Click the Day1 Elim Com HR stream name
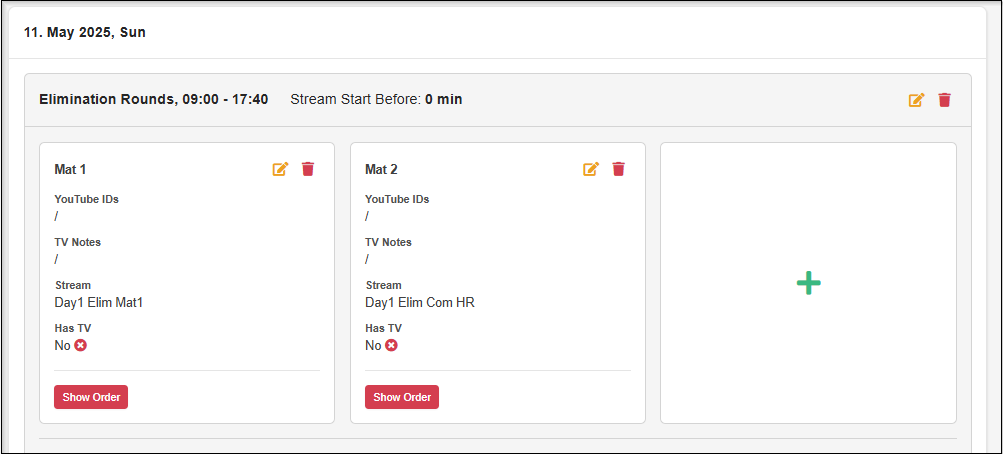Viewport: 1003px width, 454px height. (419, 302)
